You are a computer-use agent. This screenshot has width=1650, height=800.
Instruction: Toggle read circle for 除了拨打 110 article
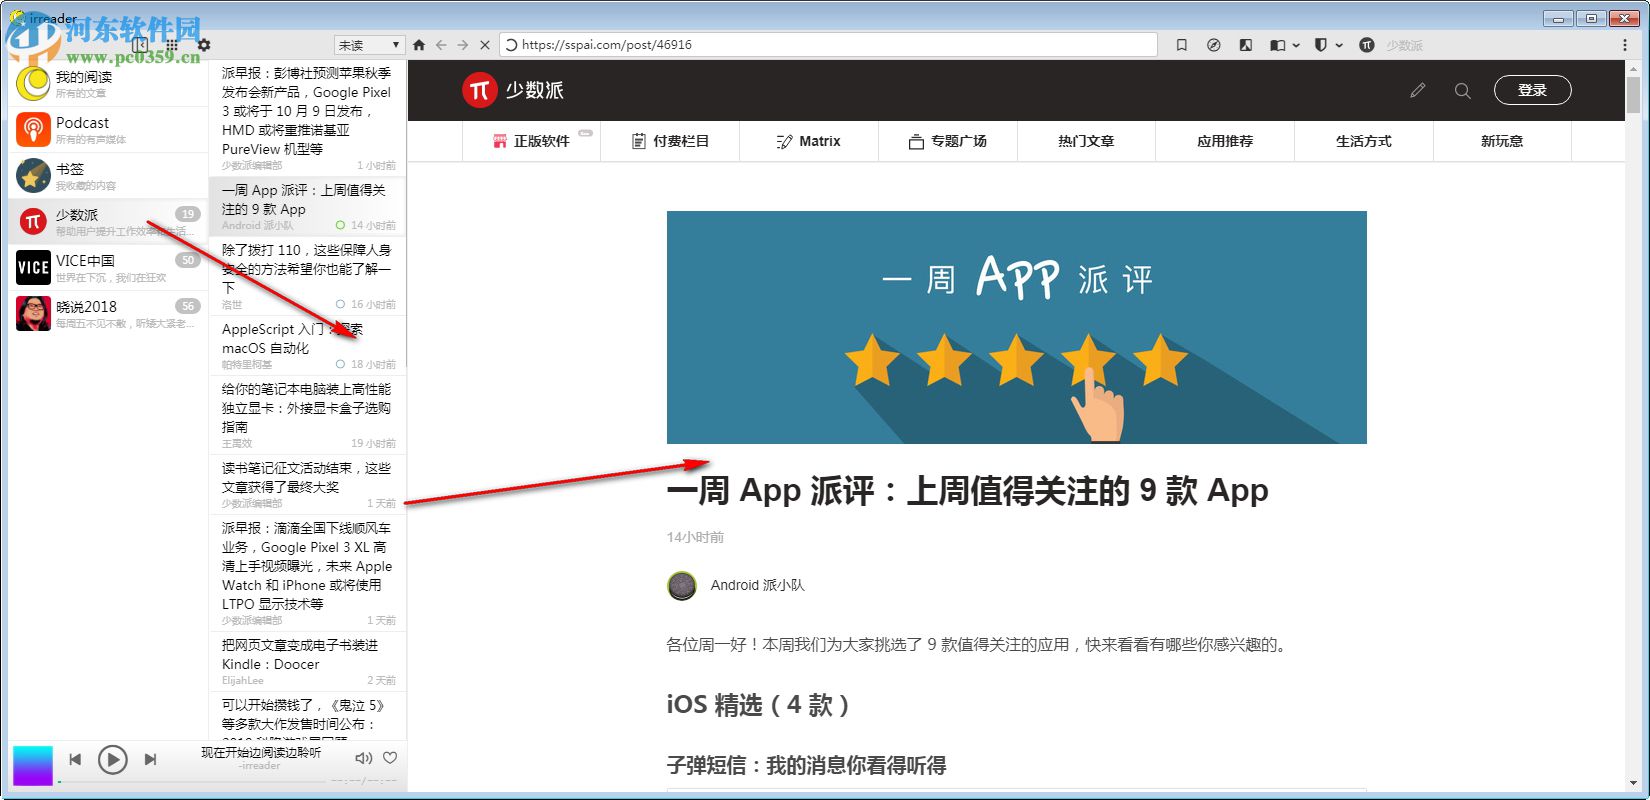[341, 304]
